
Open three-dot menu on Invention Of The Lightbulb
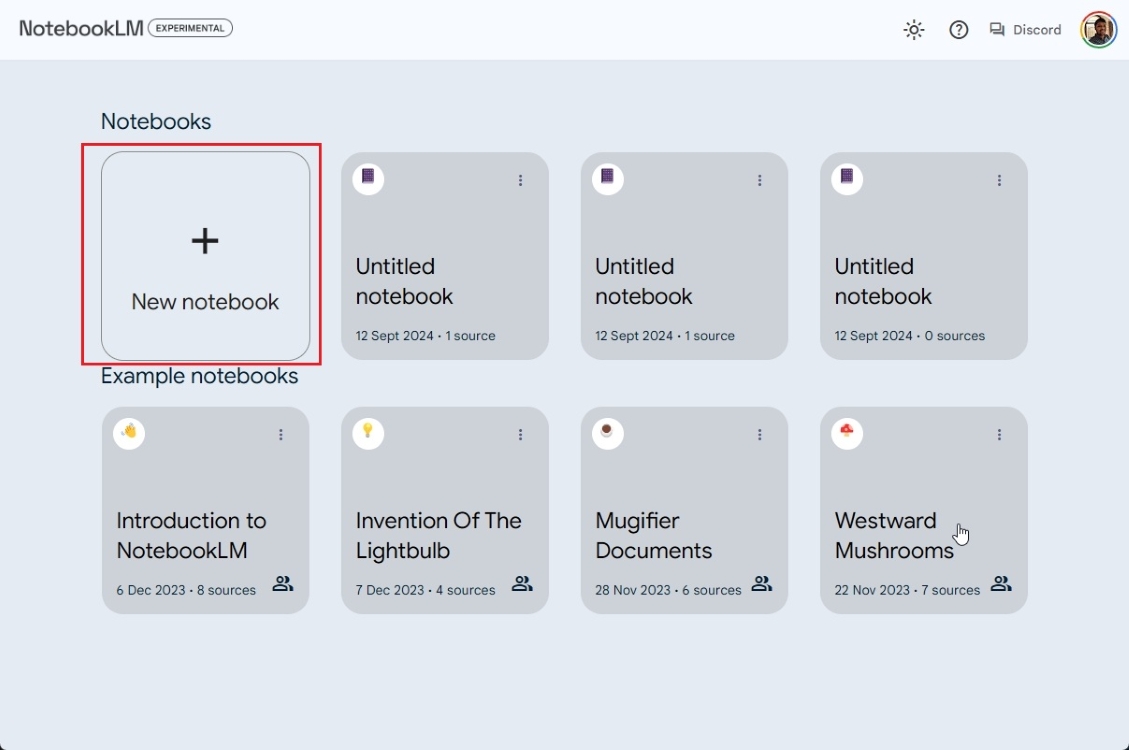click(x=520, y=435)
